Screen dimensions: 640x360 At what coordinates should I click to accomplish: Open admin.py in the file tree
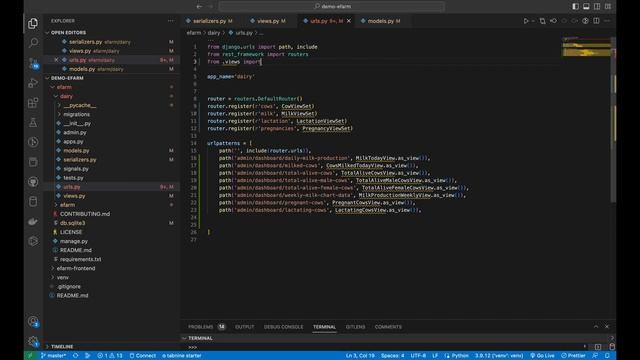point(75,132)
